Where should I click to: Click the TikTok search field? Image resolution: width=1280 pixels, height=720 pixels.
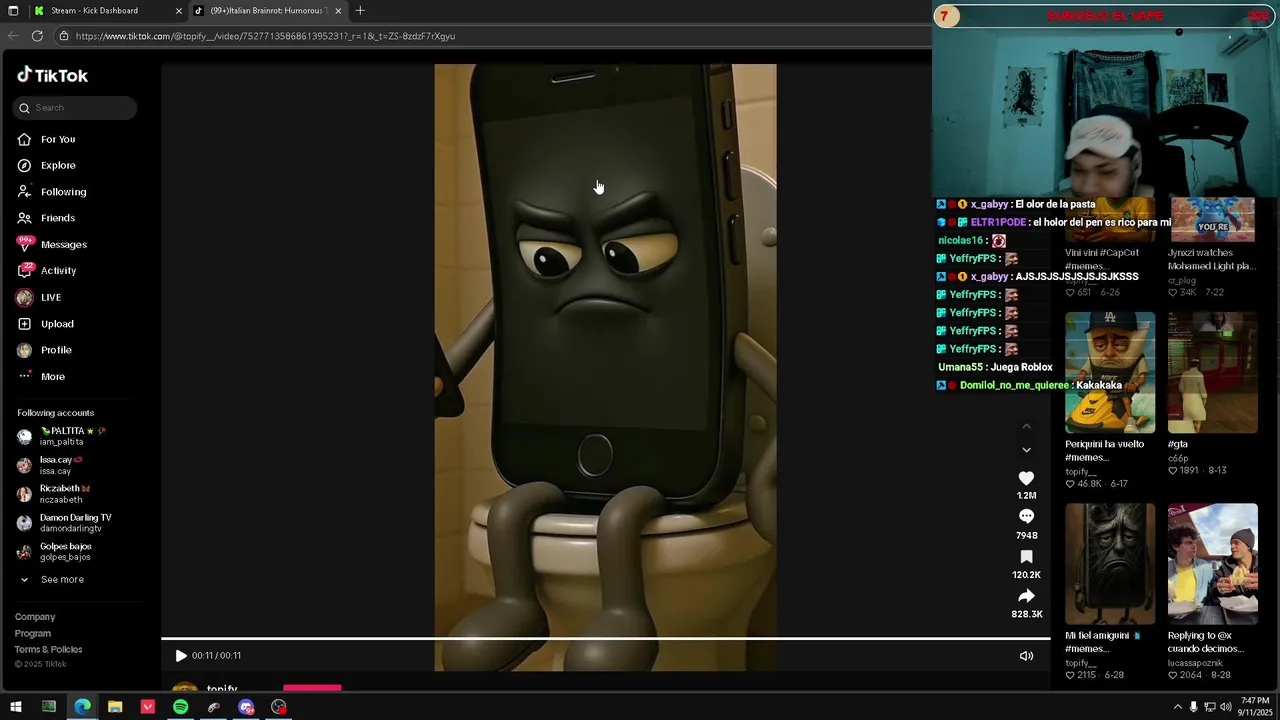coord(76,108)
